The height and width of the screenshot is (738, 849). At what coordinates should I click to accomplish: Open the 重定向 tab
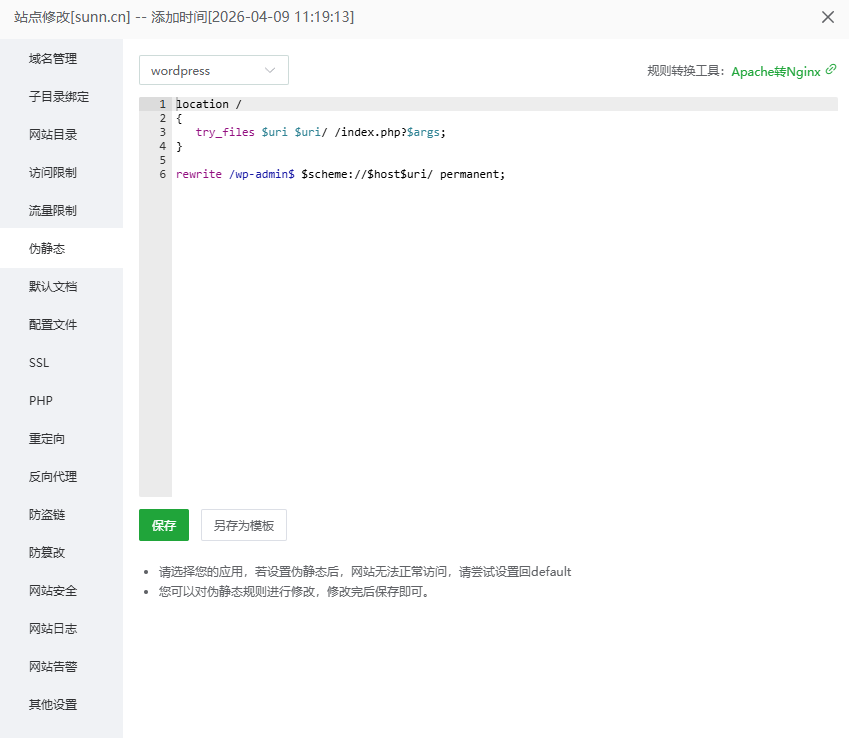[x=47, y=439]
